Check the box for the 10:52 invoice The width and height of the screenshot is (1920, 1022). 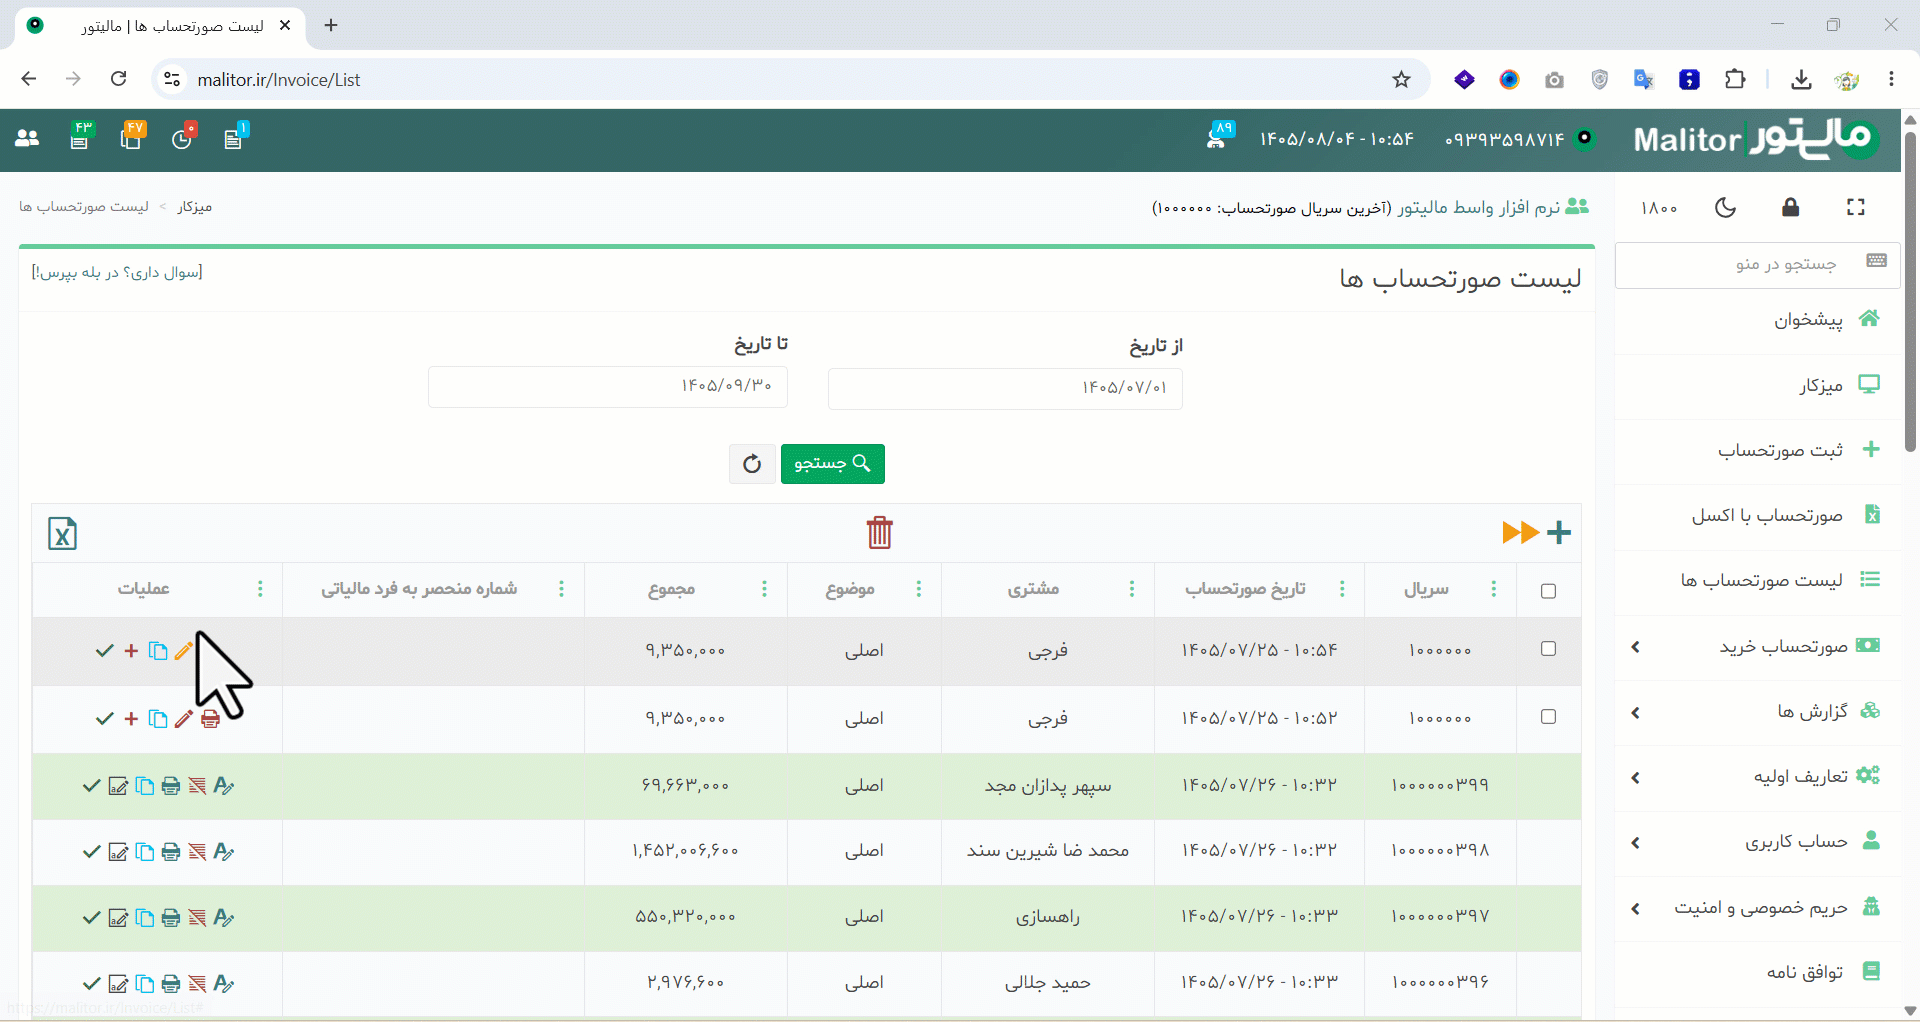[x=1548, y=717]
